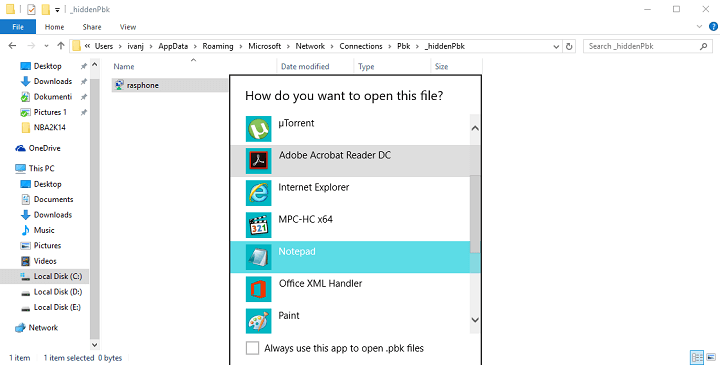This screenshot has width=720, height=365.
Task: Open Home ribbon tab
Action: pyautogui.click(x=54, y=27)
